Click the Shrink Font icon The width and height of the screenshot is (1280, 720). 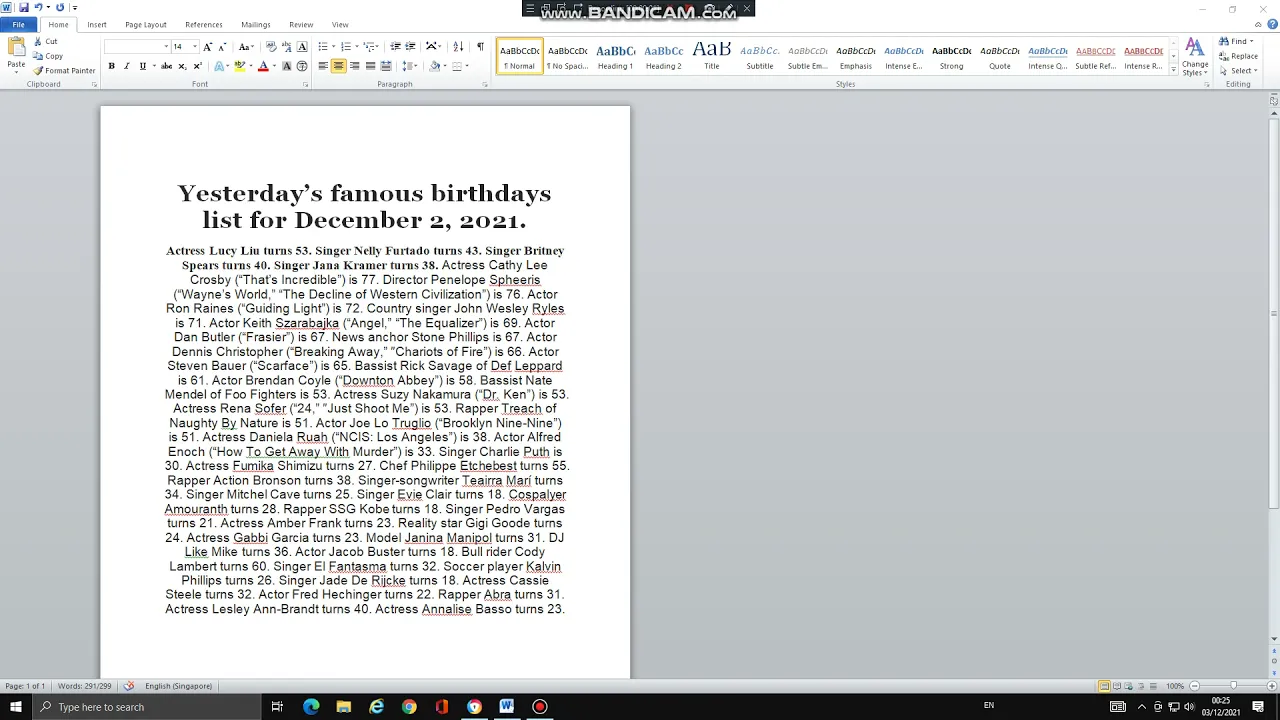220,47
